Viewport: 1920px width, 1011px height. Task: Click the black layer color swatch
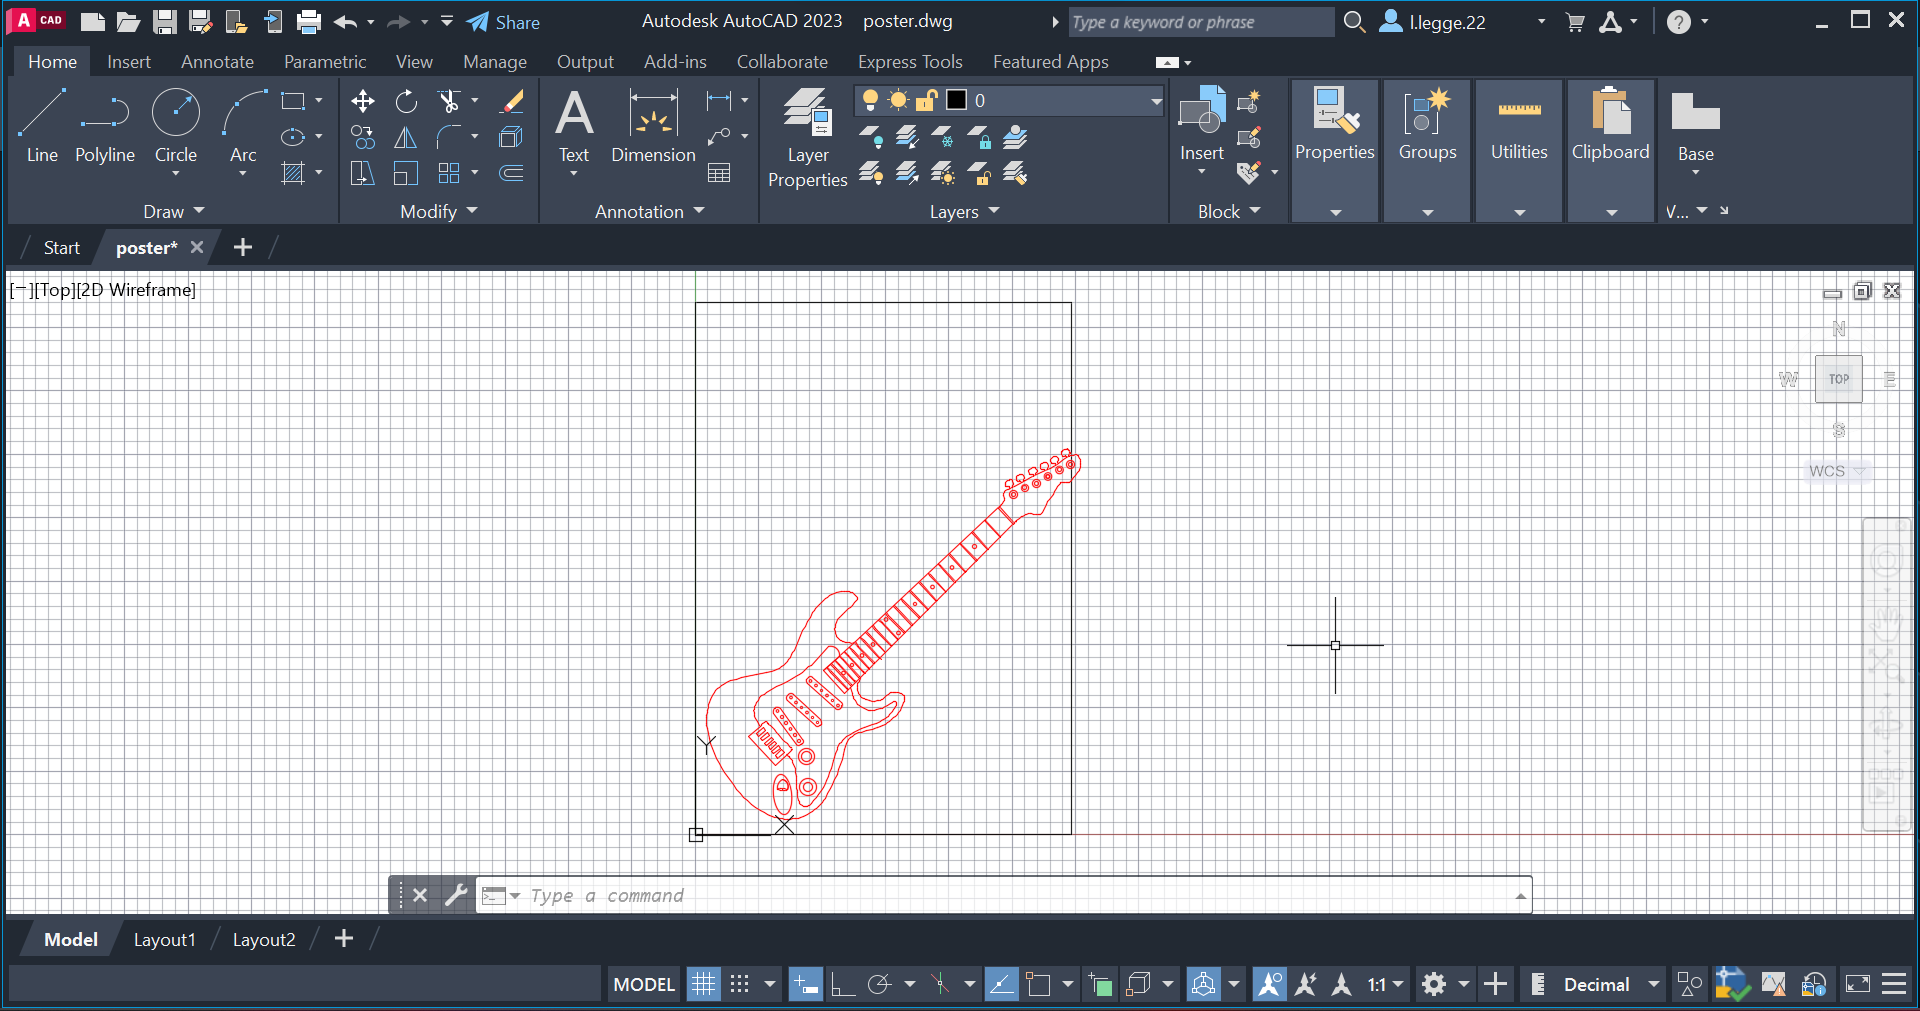tap(957, 100)
